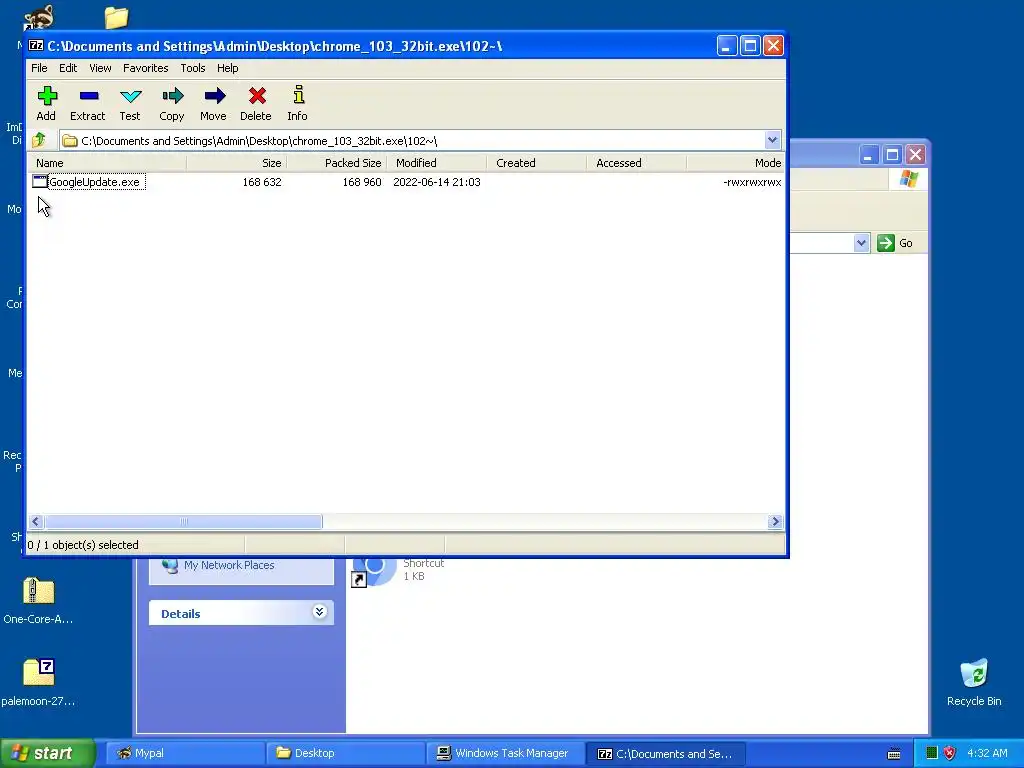Viewport: 1024px width, 768px height.
Task: Click the 168 632 size value
Action: click(x=262, y=182)
